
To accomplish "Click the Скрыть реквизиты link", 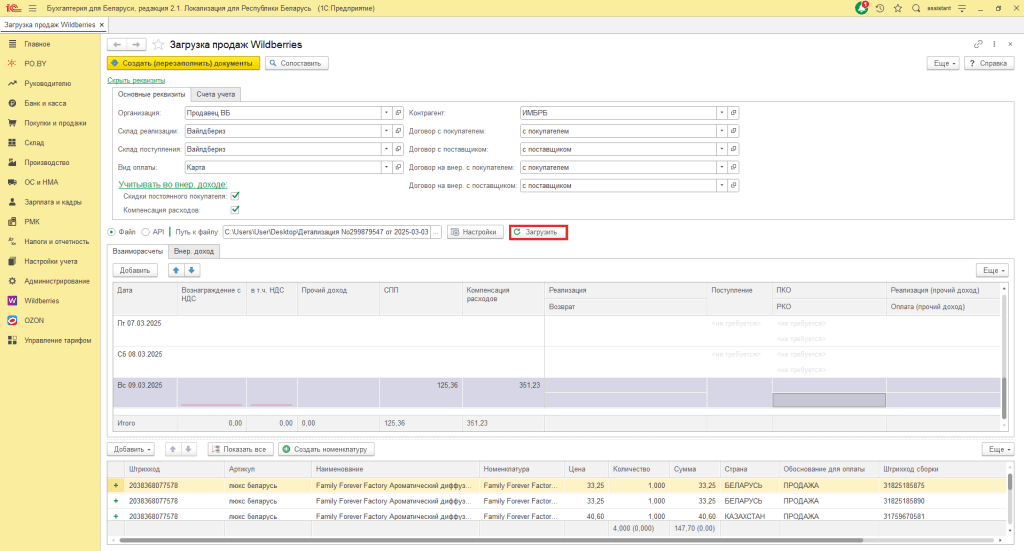I will pos(136,80).
